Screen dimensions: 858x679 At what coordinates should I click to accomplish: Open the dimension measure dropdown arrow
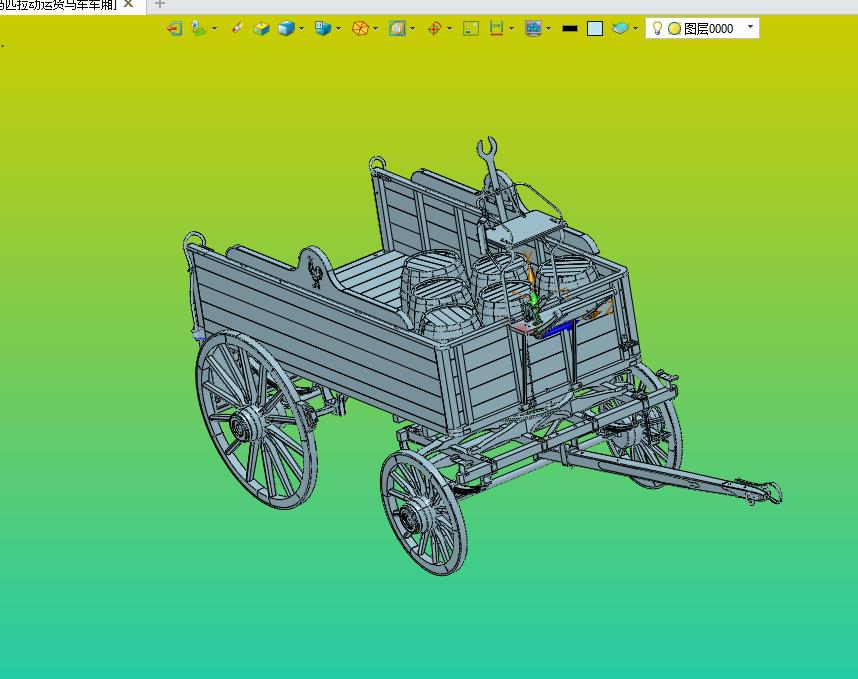pos(512,28)
